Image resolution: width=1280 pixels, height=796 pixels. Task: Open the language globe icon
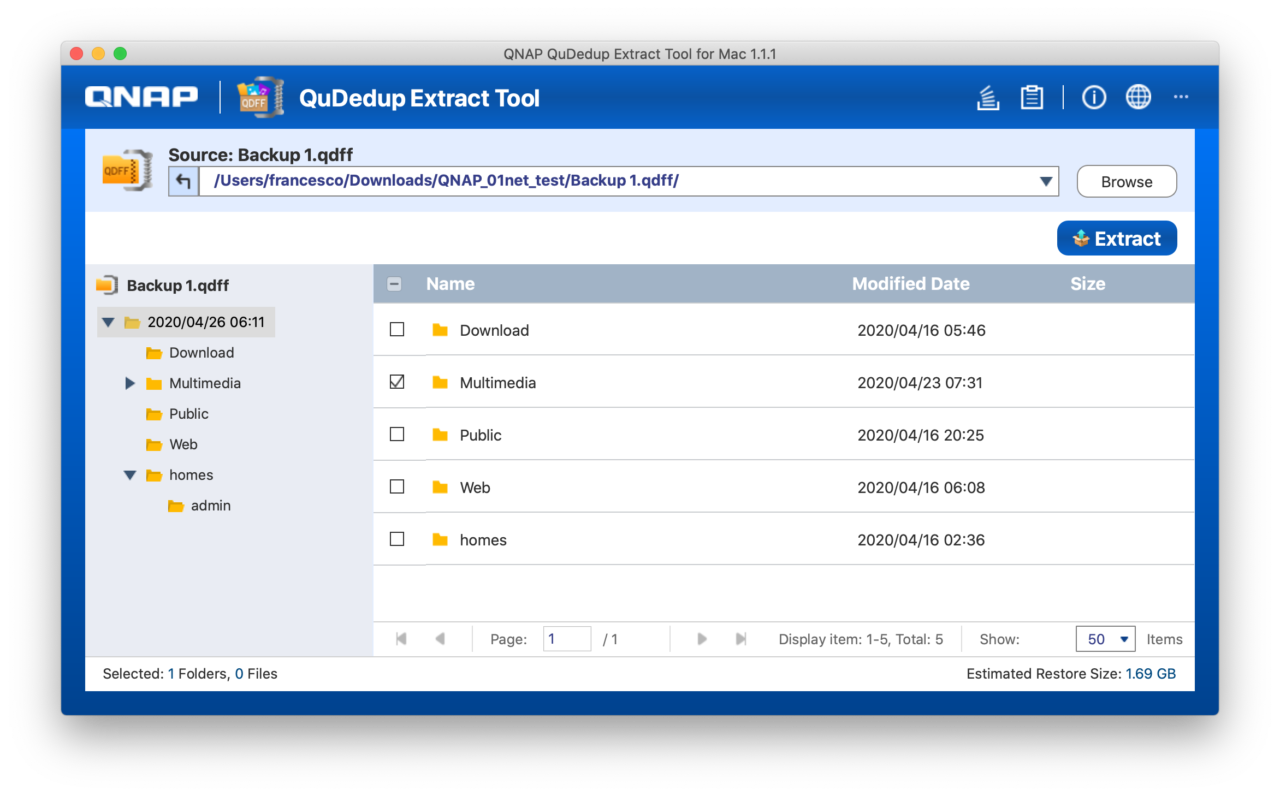tap(1138, 97)
